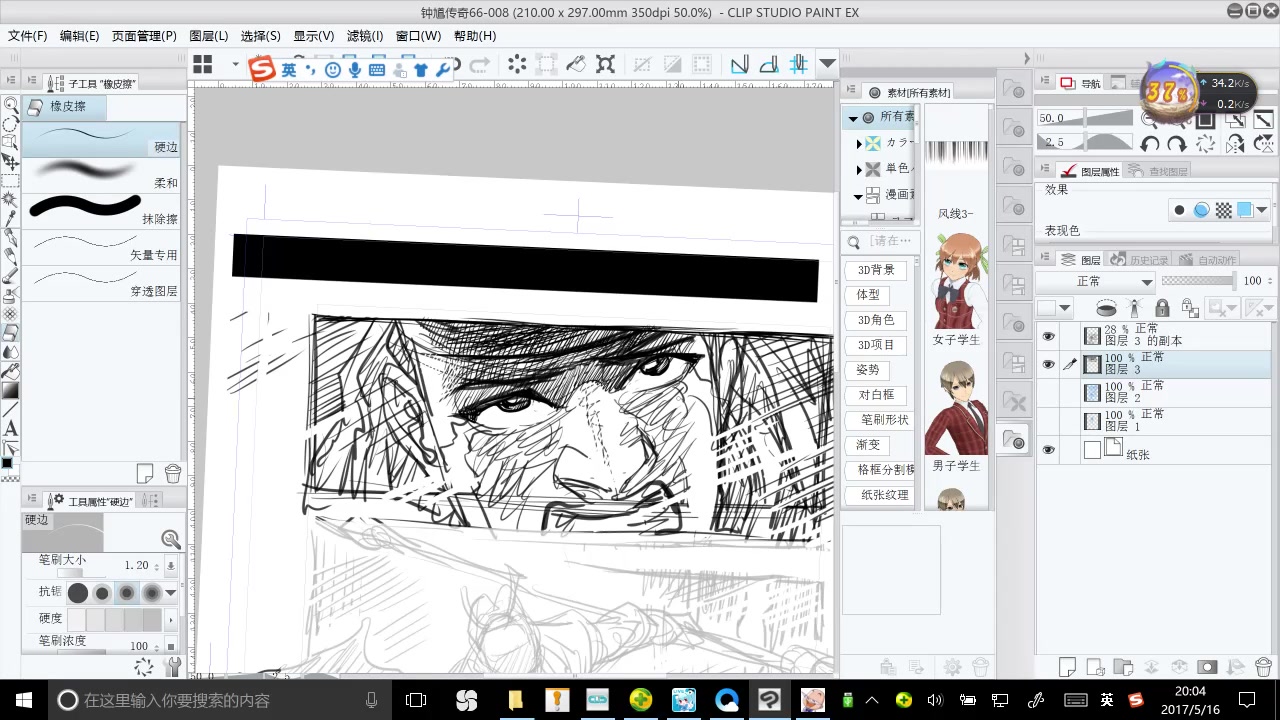
Task: Click the 渐变 tag button
Action: tap(868, 445)
